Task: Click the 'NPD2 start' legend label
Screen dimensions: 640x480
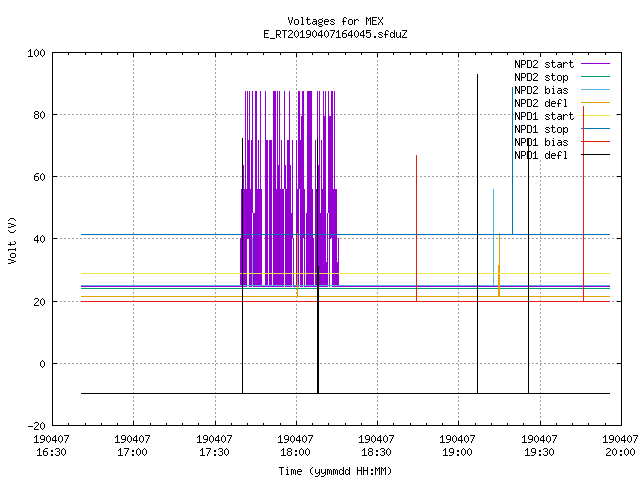Action: (x=544, y=64)
